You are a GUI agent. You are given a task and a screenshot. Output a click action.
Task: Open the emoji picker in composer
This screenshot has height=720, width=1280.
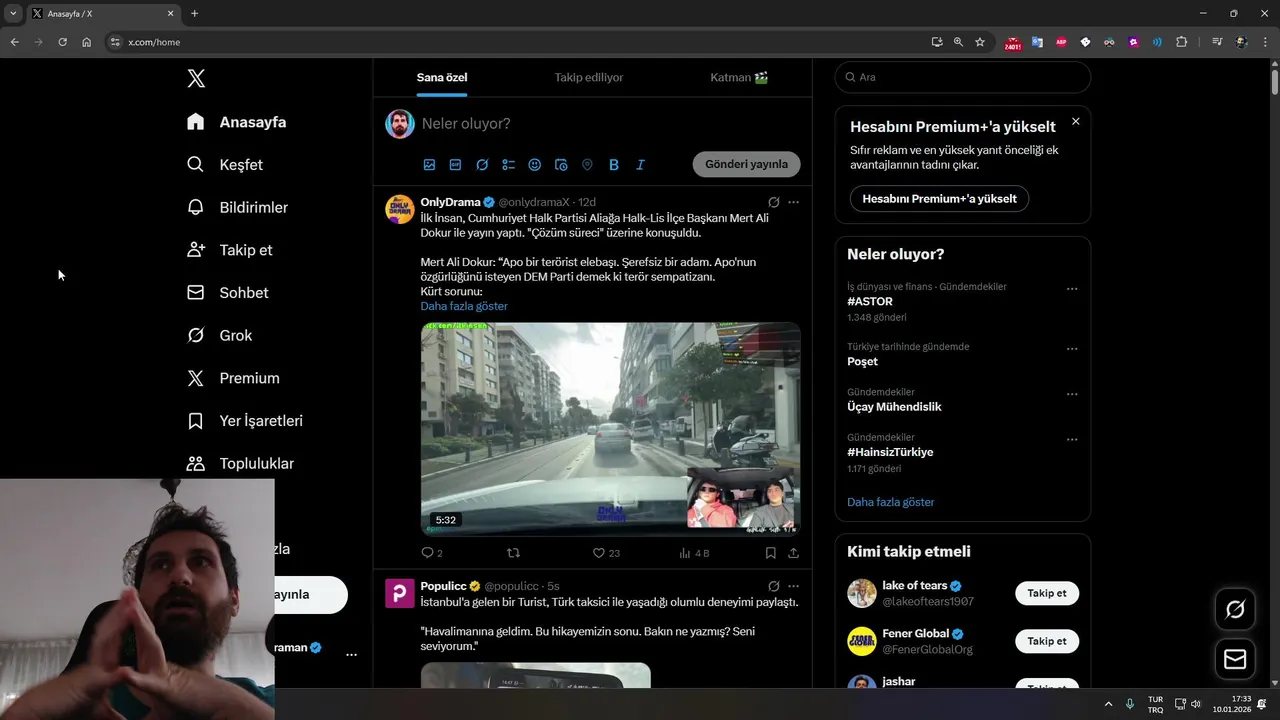click(535, 165)
